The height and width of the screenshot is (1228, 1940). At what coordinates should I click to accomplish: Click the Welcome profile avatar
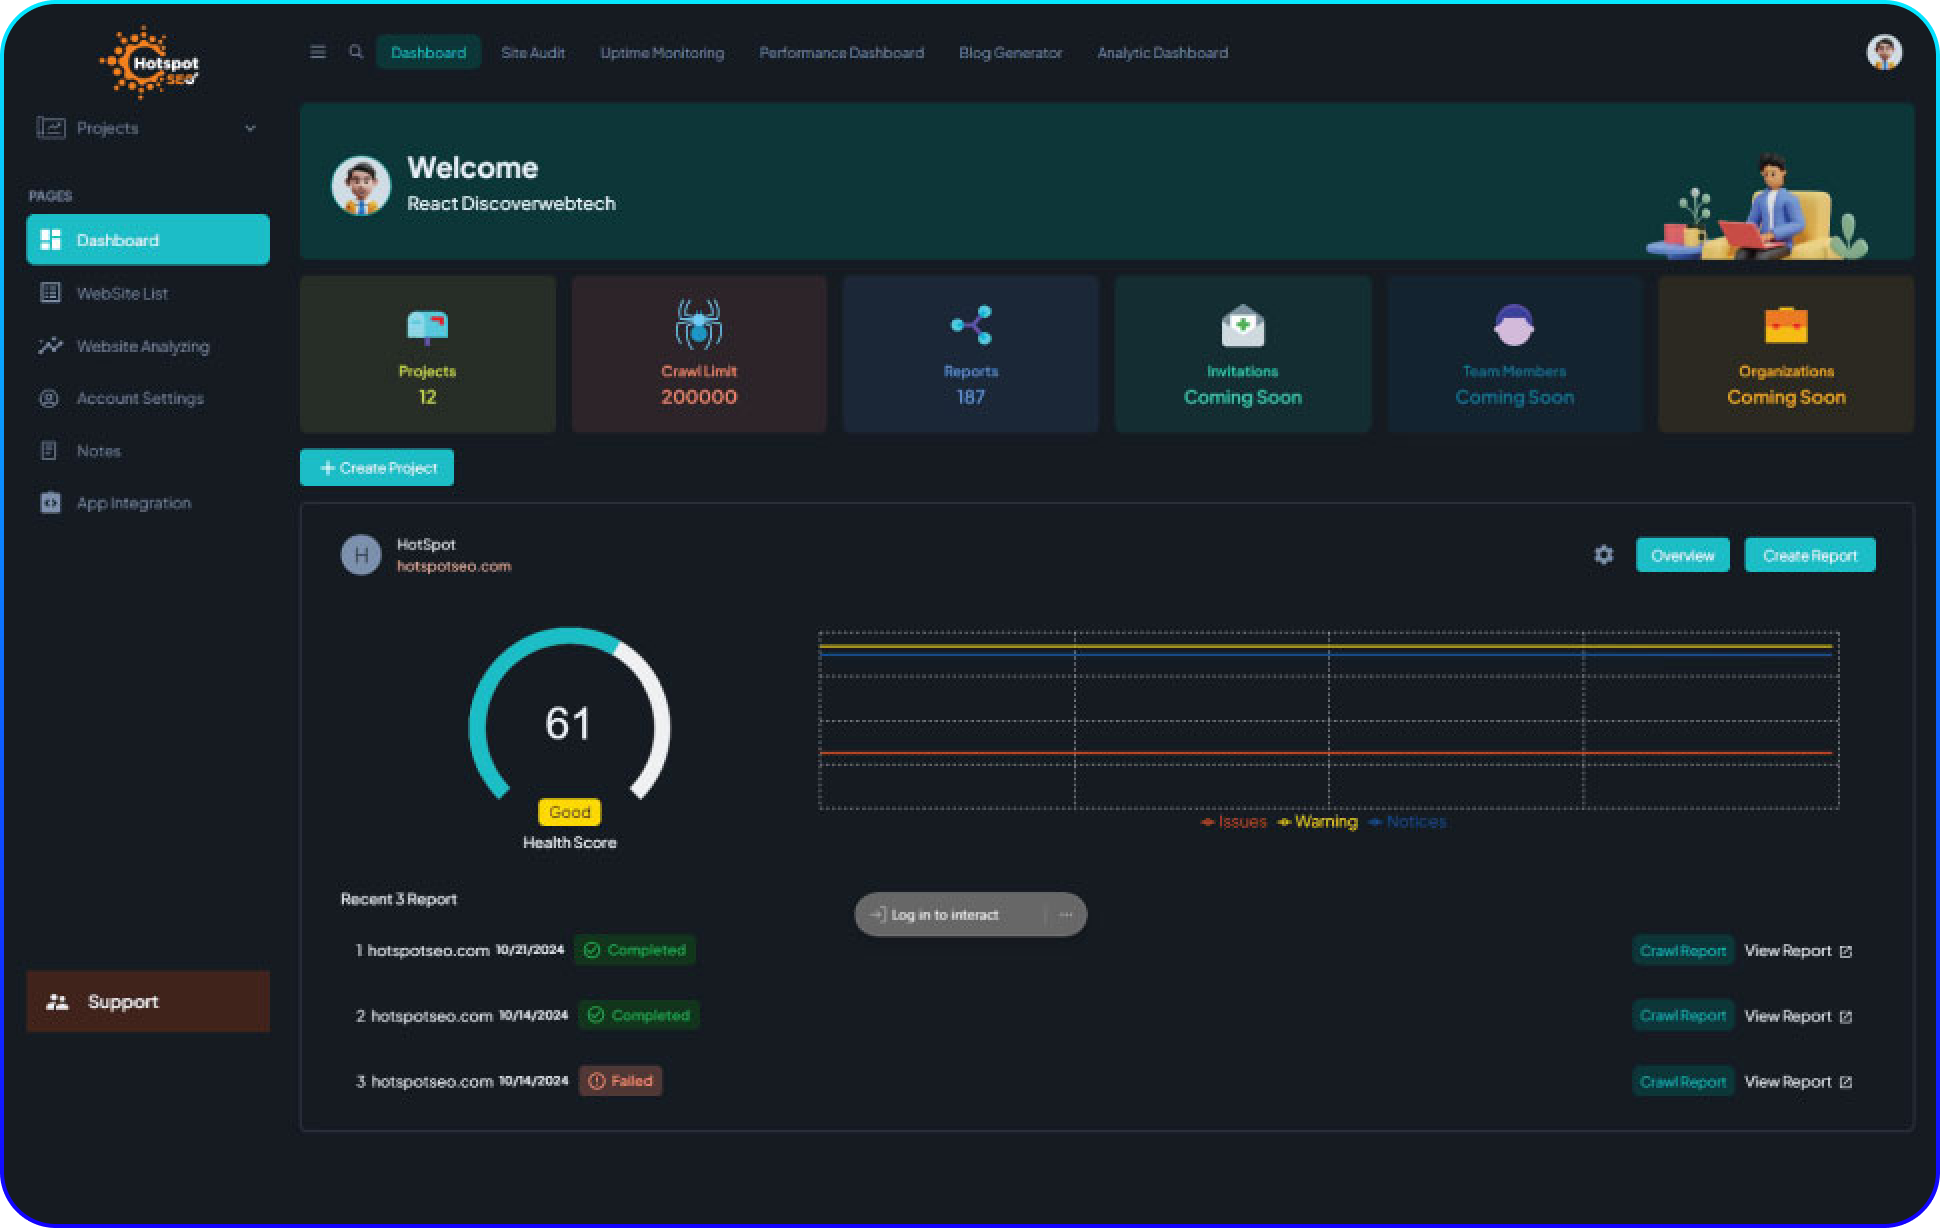point(361,186)
